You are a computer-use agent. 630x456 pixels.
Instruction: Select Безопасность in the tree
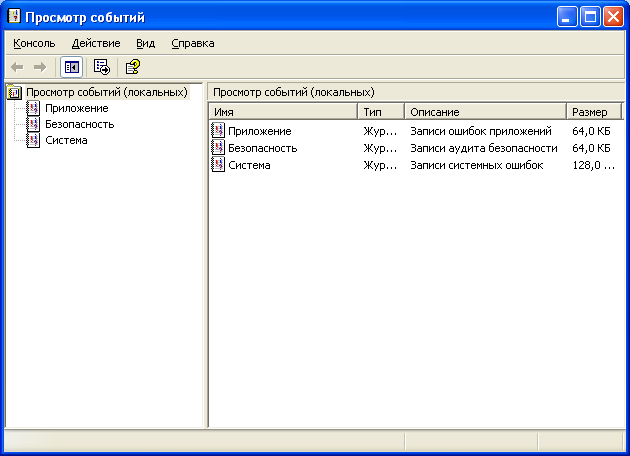(80, 125)
